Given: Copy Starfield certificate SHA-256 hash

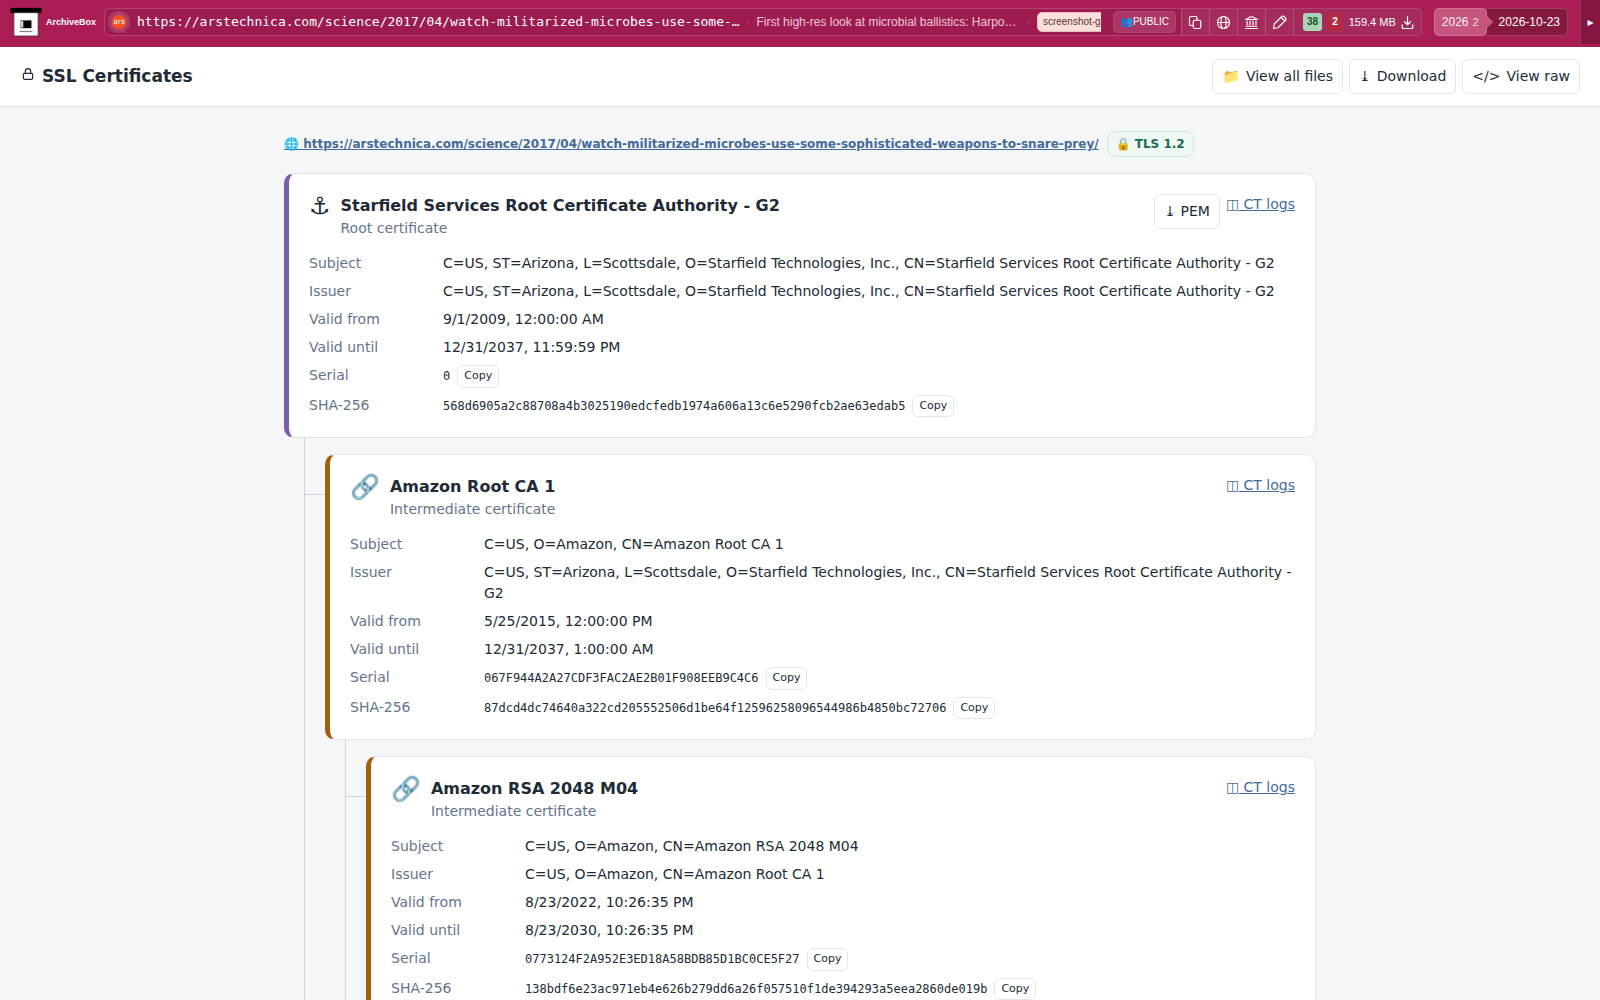Looking at the screenshot, I should (933, 406).
